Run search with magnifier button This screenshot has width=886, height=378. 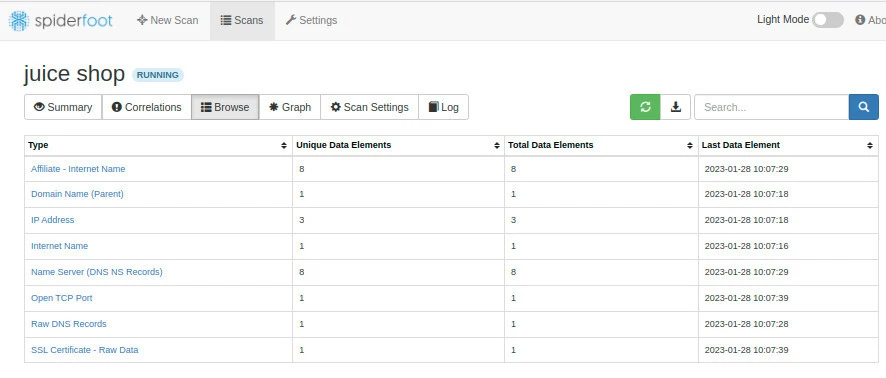(863, 107)
